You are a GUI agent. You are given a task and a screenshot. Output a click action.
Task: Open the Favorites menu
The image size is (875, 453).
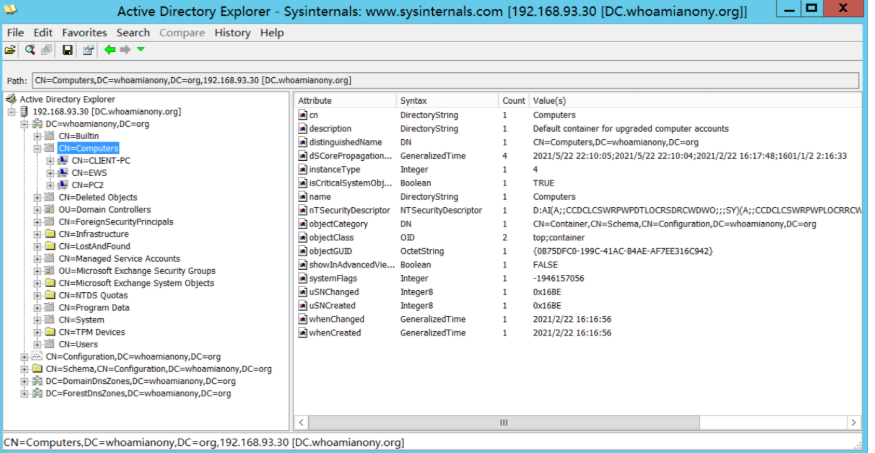(84, 32)
